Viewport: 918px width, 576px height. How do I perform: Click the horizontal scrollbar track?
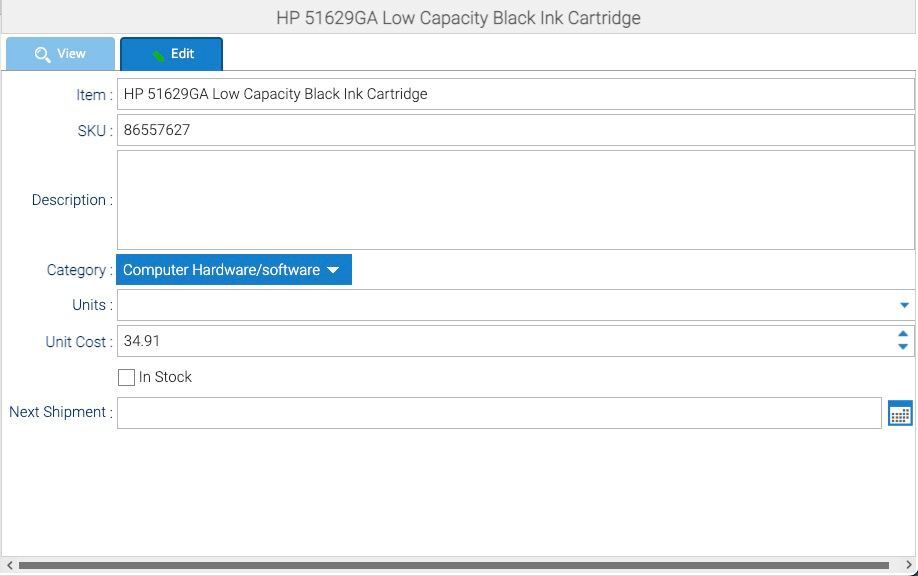coord(454,565)
